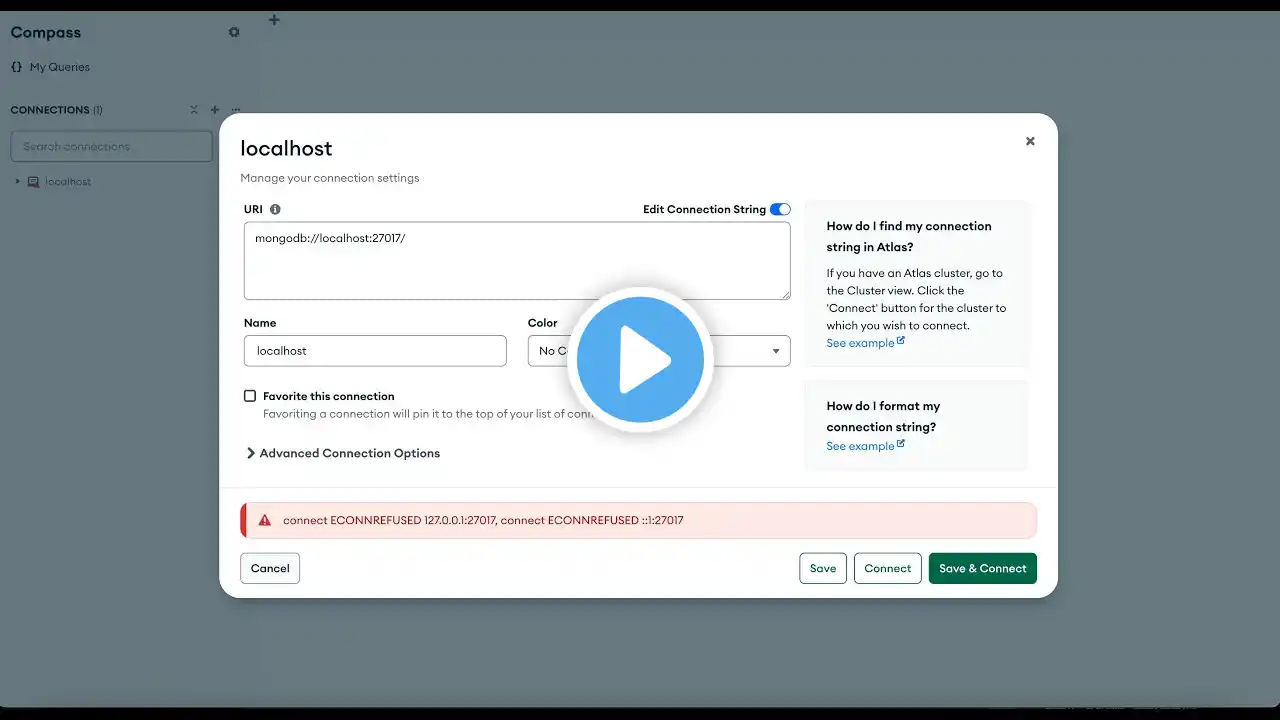The width and height of the screenshot is (1280, 720).
Task: Expand the localhost connection tree item
Action: [x=17, y=182]
